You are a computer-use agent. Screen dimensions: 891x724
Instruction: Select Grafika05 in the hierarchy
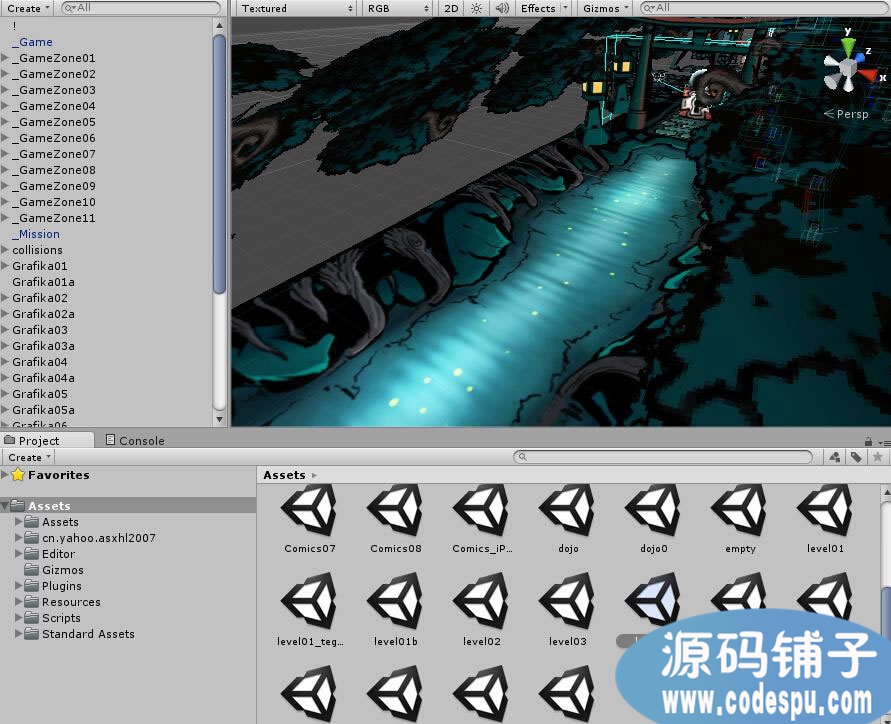pyautogui.click(x=40, y=393)
